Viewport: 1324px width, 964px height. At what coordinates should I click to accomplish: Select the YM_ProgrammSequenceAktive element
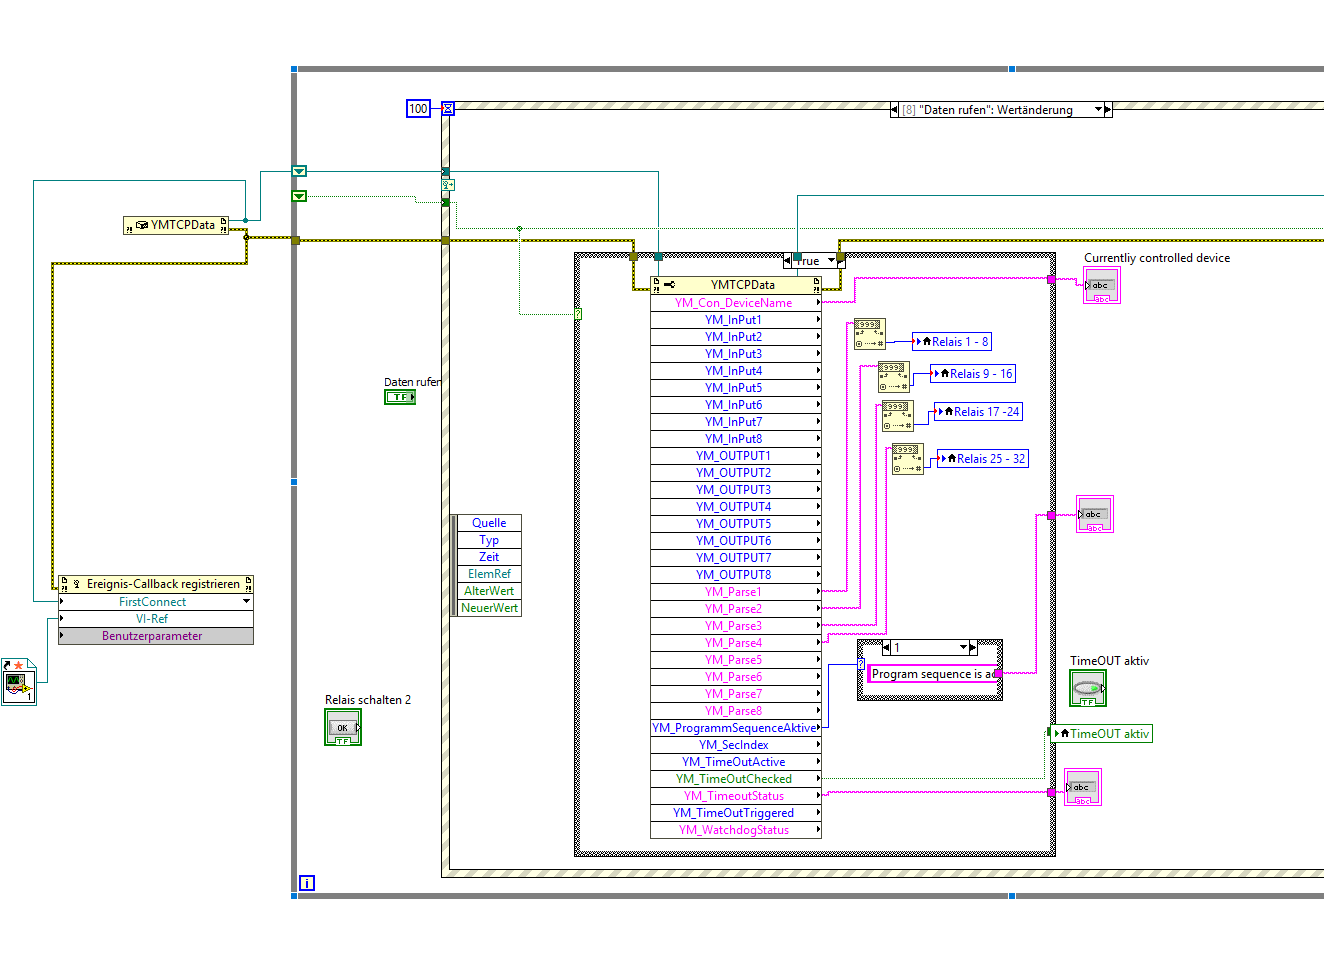click(x=736, y=728)
